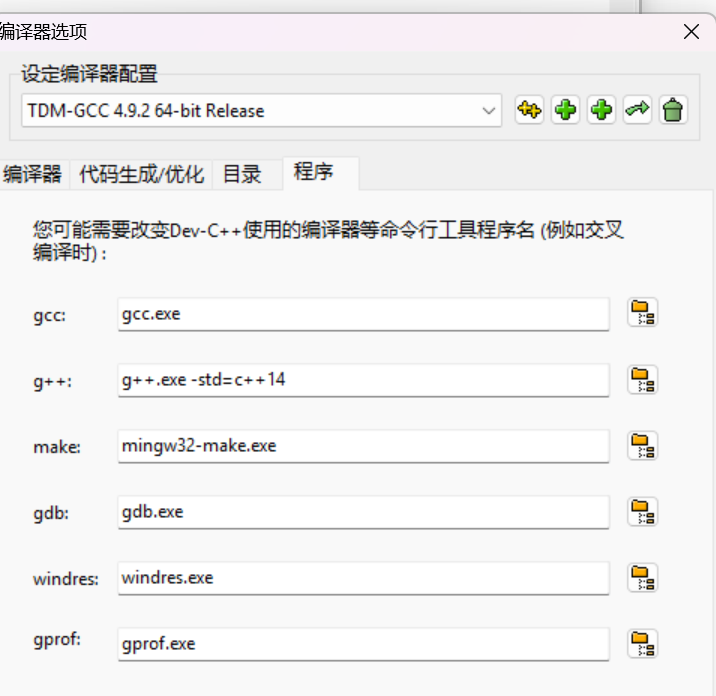The height and width of the screenshot is (696, 716).
Task: Browse for the gdb program file
Action: [x=642, y=511]
